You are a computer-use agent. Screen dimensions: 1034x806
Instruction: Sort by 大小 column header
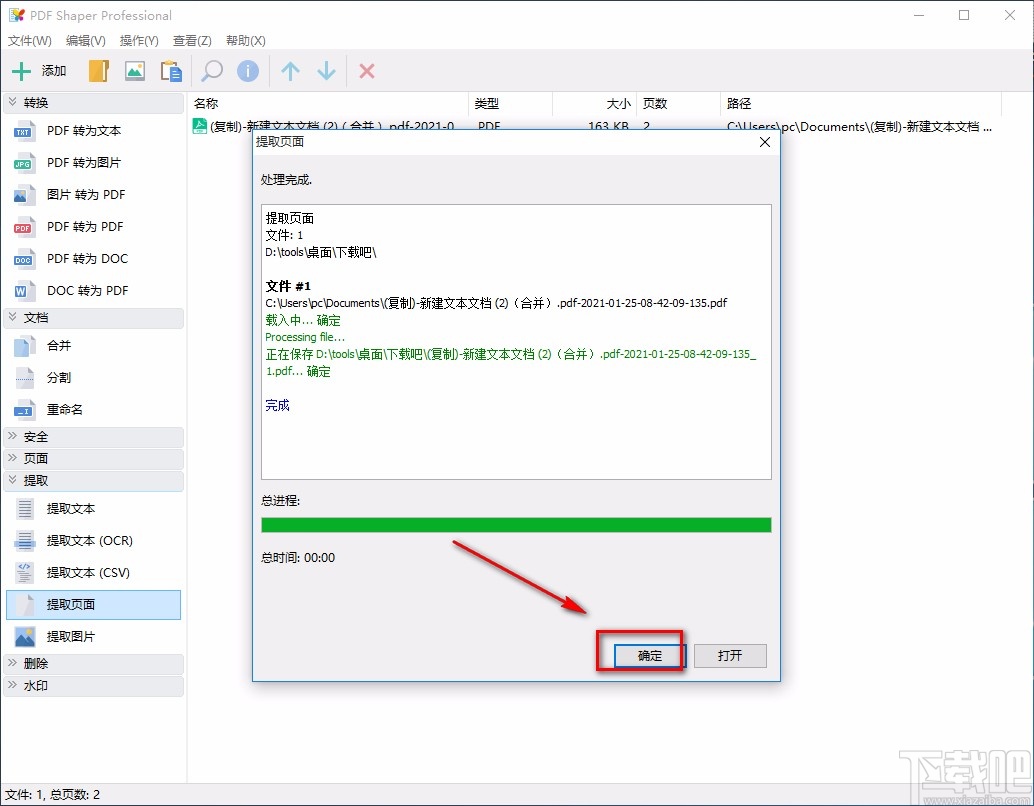[x=595, y=104]
